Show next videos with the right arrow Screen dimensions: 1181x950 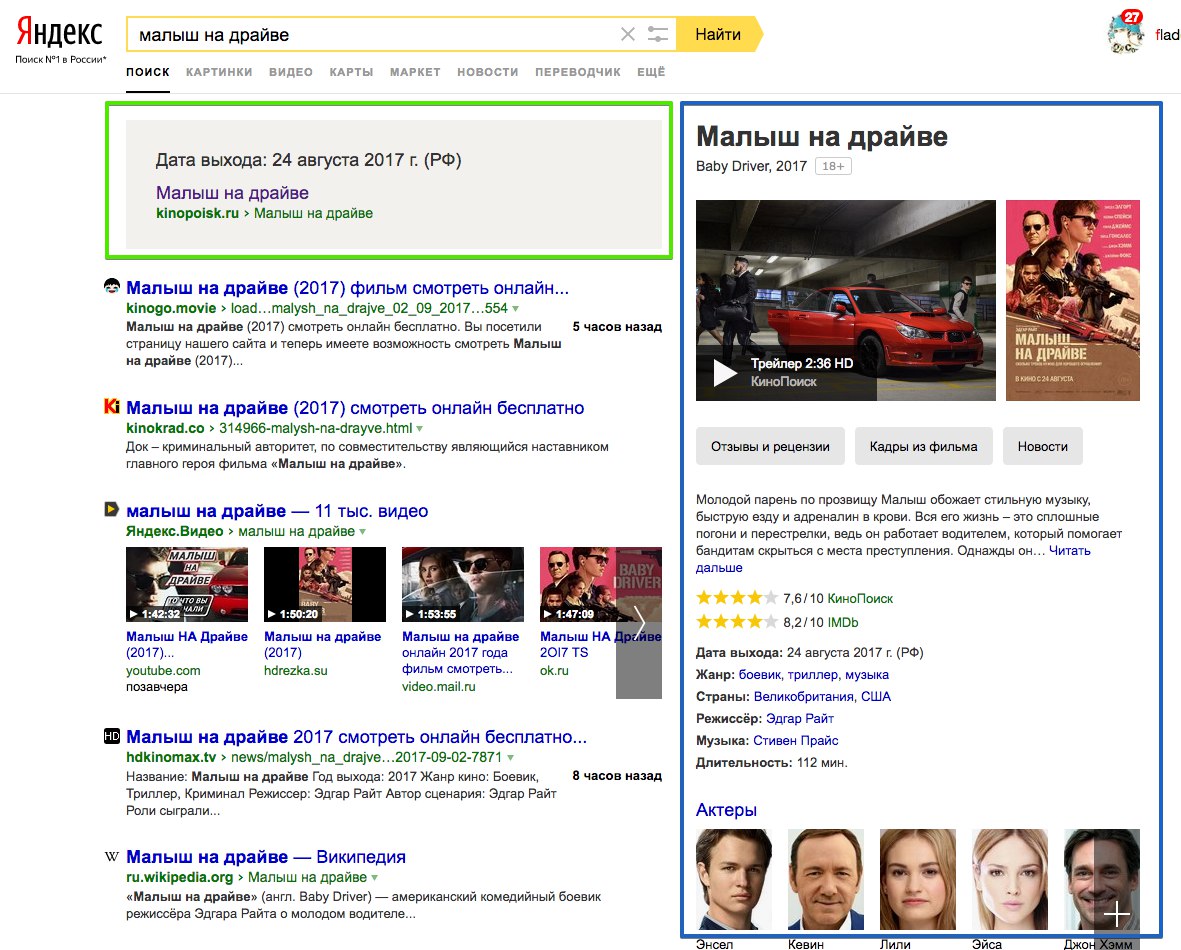639,622
